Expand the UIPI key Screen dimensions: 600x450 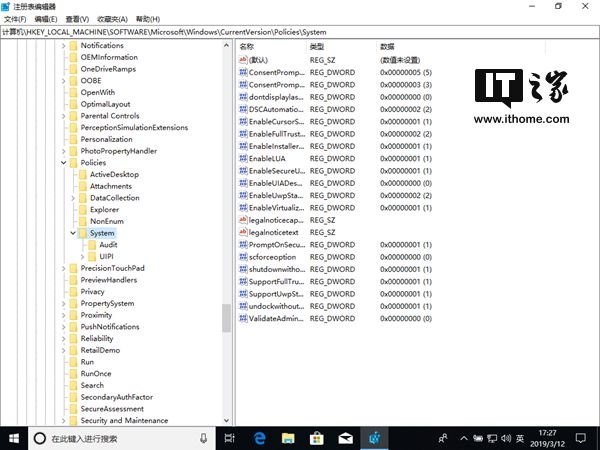pyautogui.click(x=83, y=257)
